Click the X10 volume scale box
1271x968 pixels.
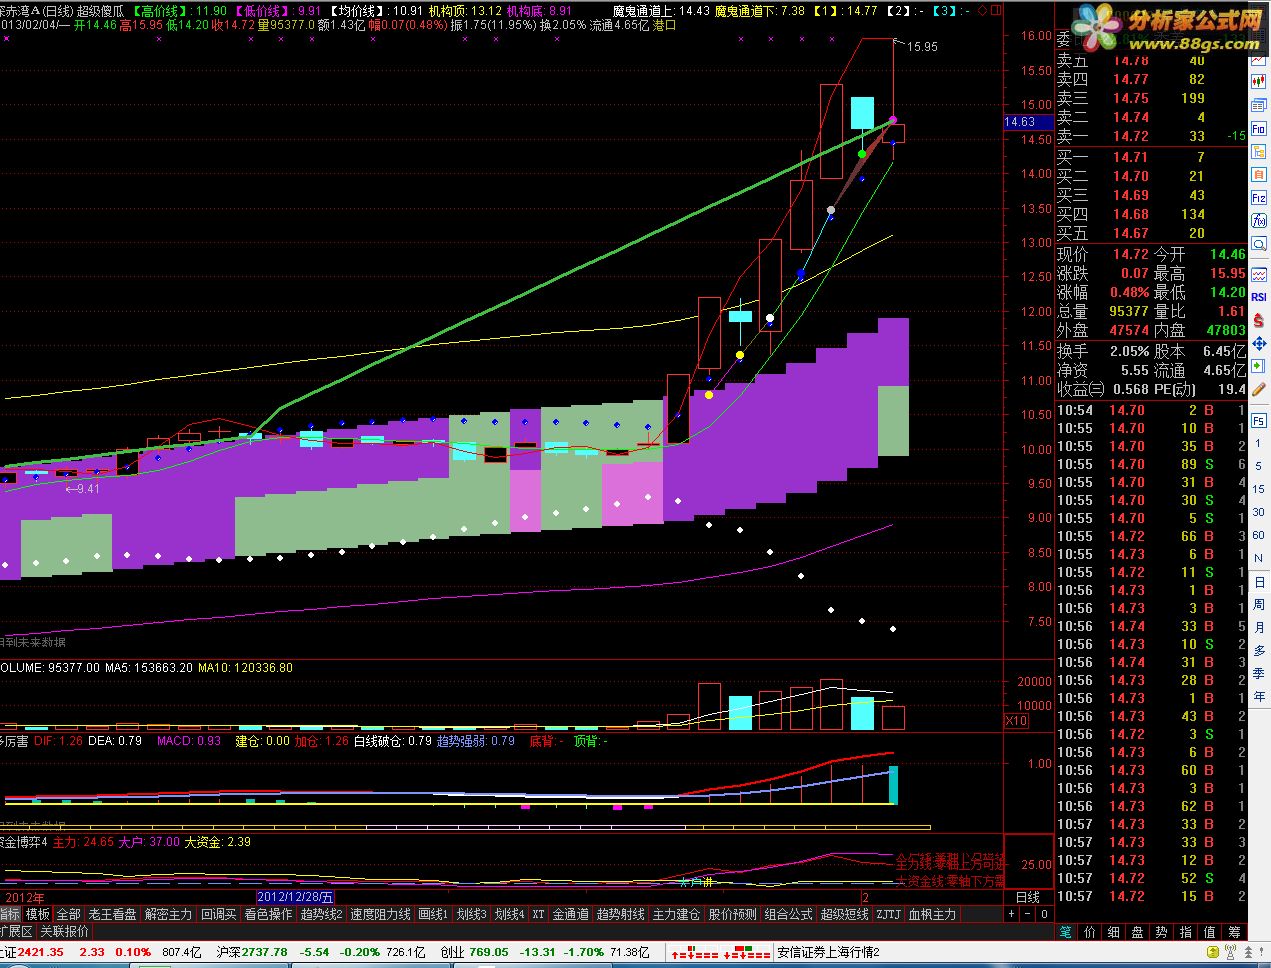tap(1016, 720)
